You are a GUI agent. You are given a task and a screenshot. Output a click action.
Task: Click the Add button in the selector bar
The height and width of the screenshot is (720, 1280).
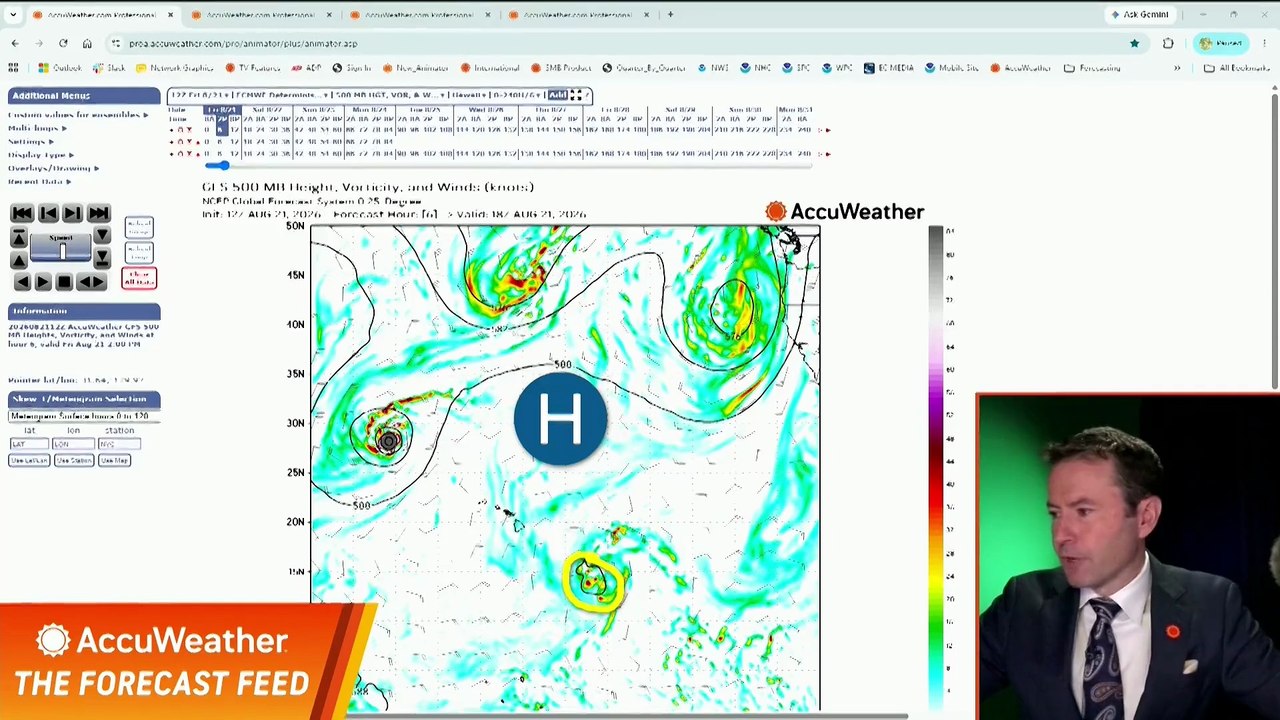(557, 95)
